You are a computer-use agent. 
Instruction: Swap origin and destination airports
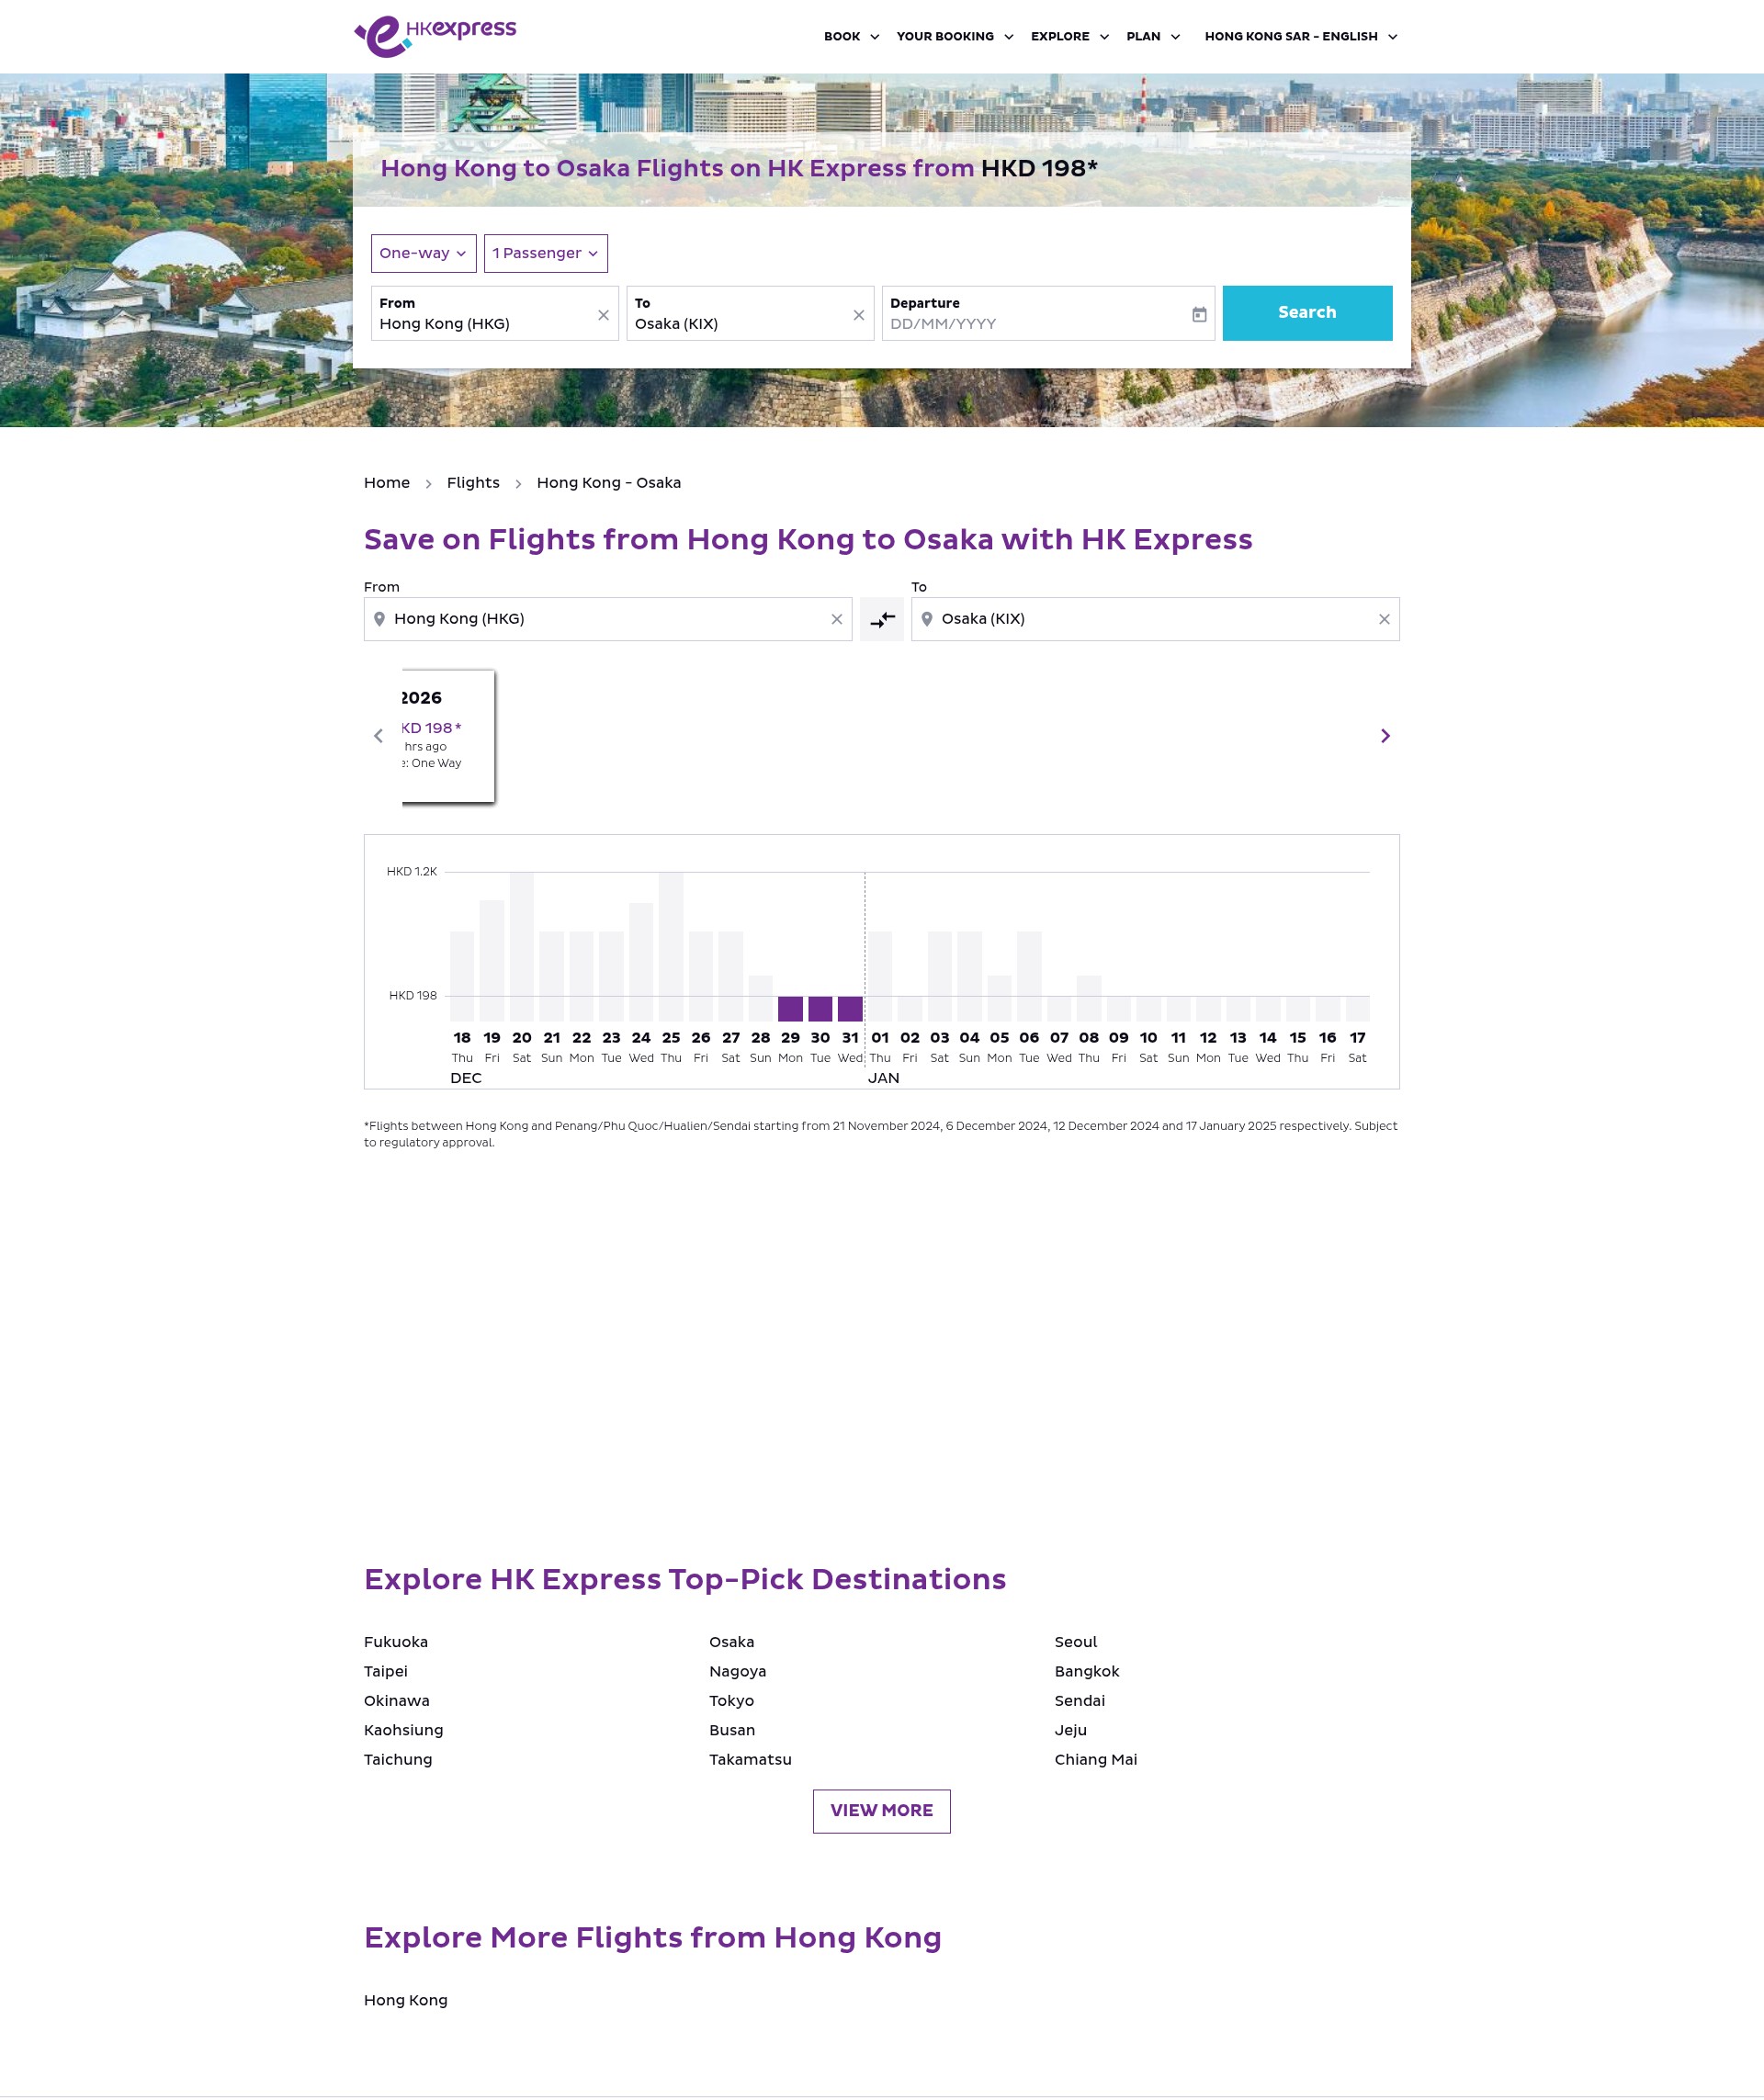click(x=882, y=620)
